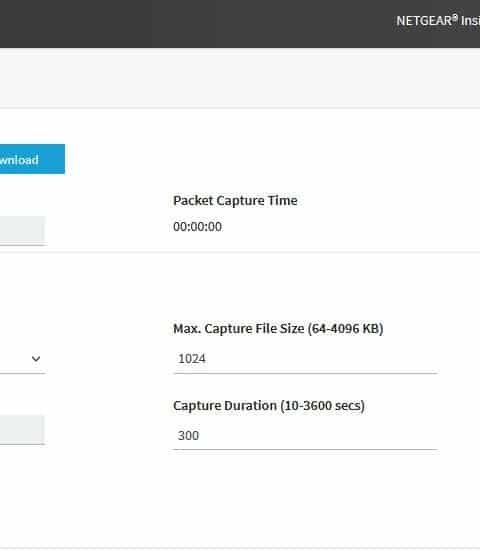
Task: Select the 1024 file size value
Action: [x=192, y=359]
